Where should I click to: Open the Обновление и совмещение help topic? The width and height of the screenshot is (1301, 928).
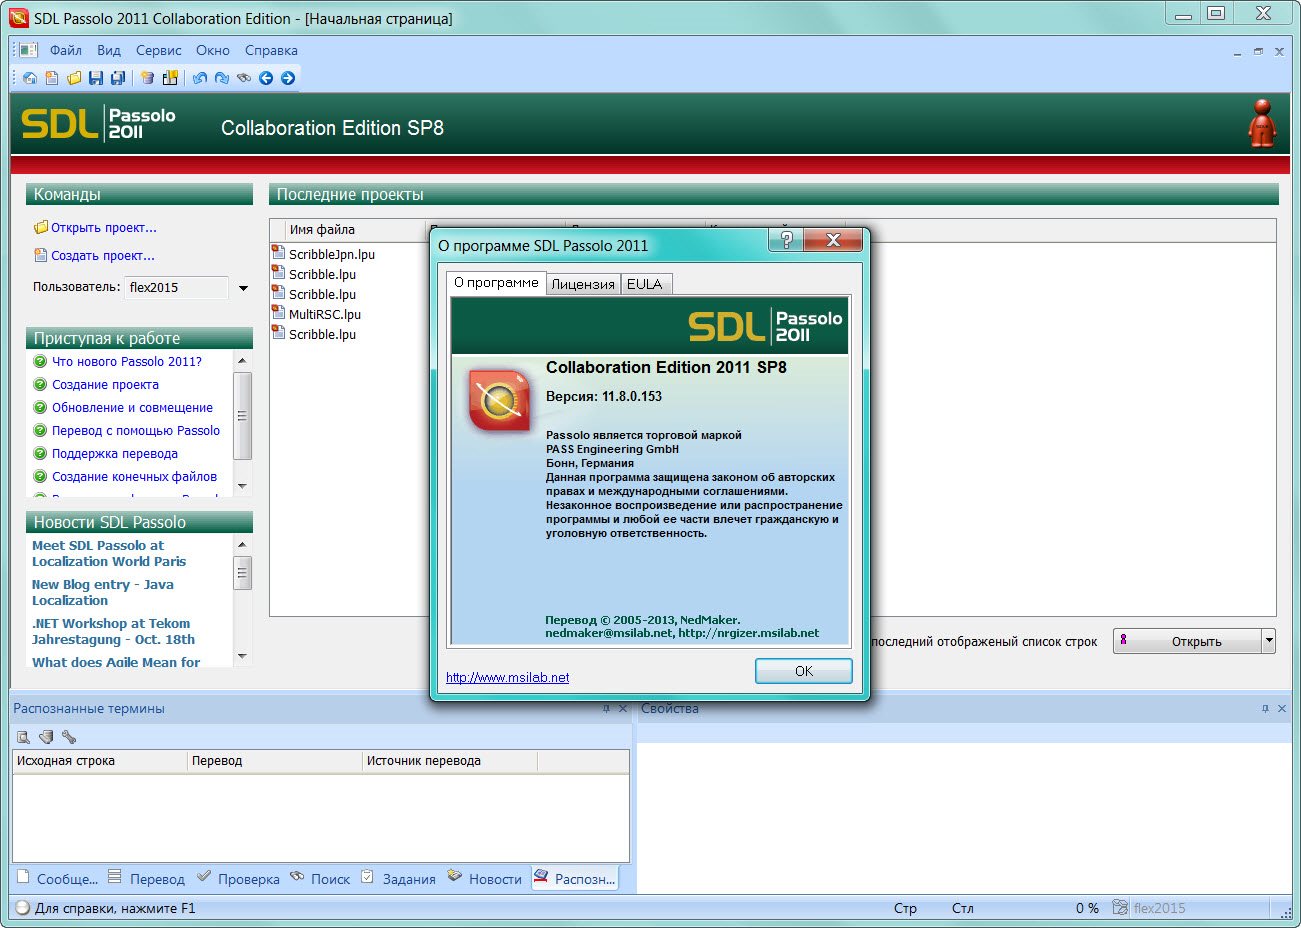(x=132, y=407)
